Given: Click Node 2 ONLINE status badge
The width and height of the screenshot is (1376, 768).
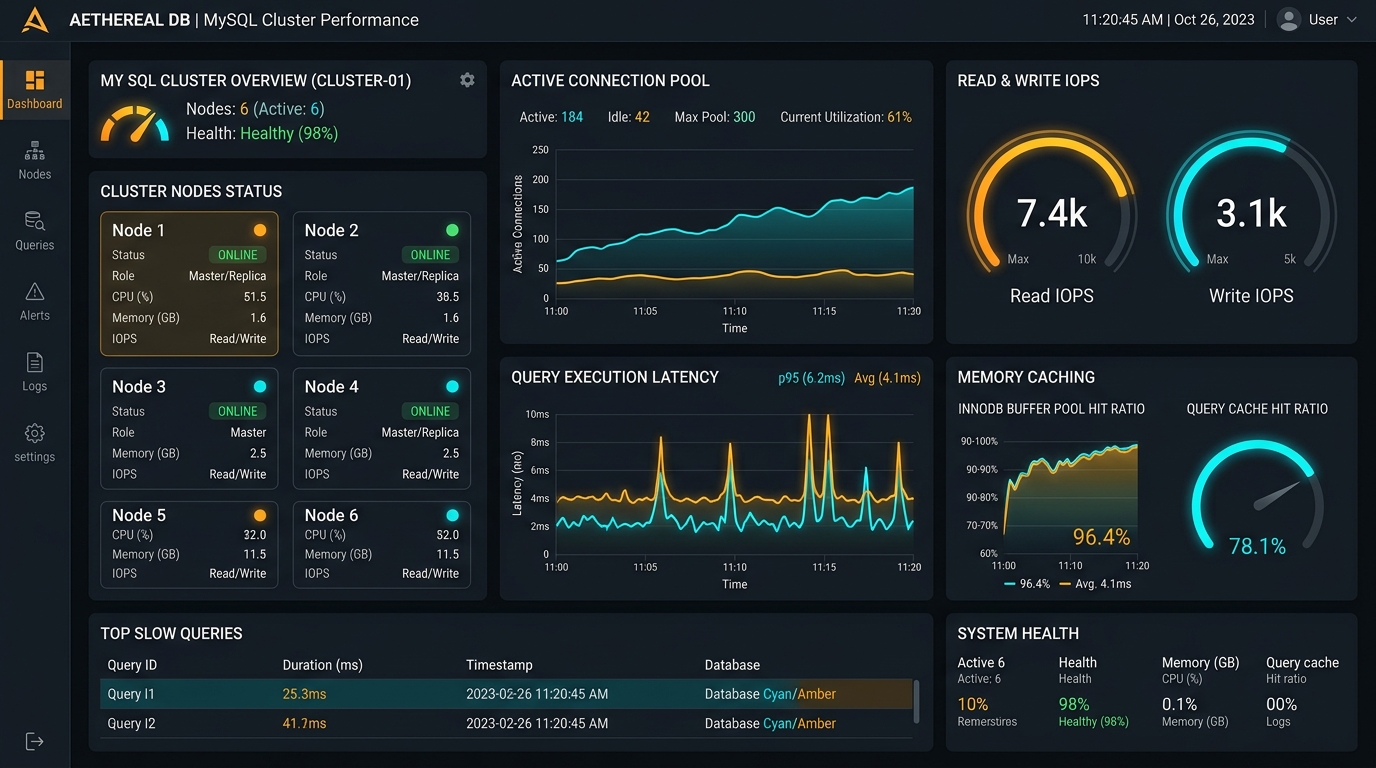Looking at the screenshot, I should [x=430, y=255].
